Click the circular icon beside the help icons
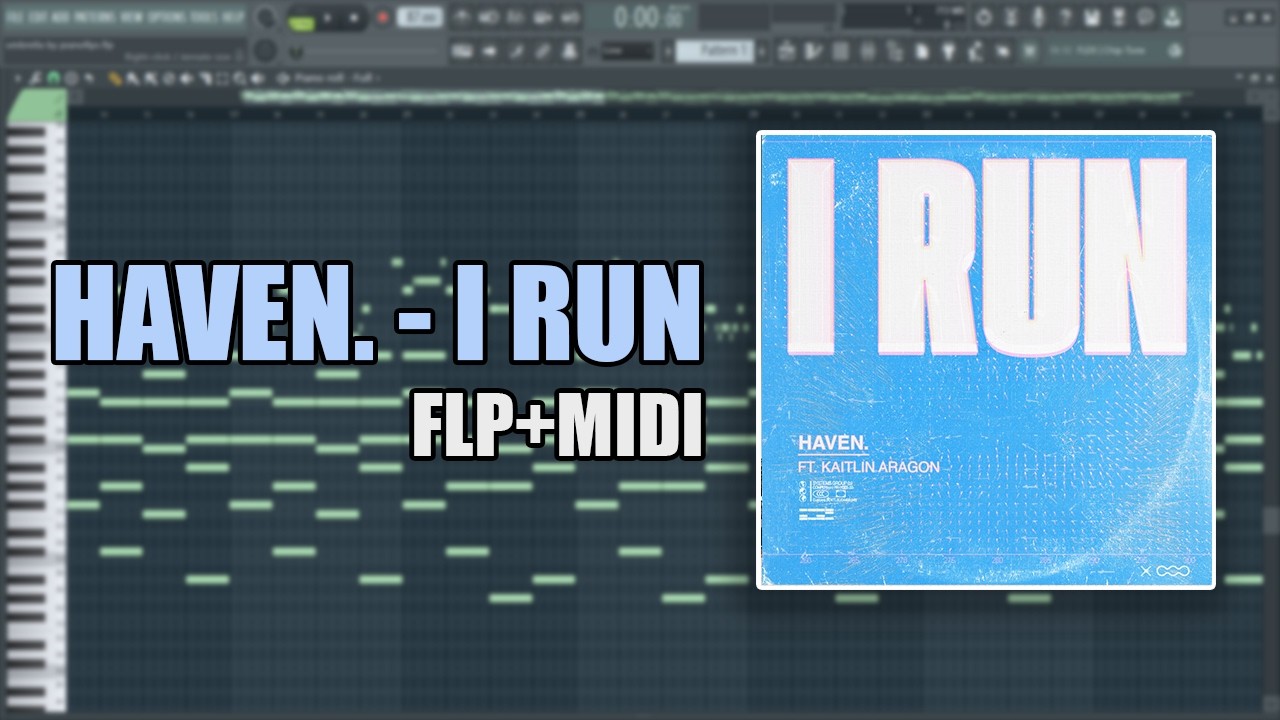Image resolution: width=1280 pixels, height=720 pixels. point(983,17)
